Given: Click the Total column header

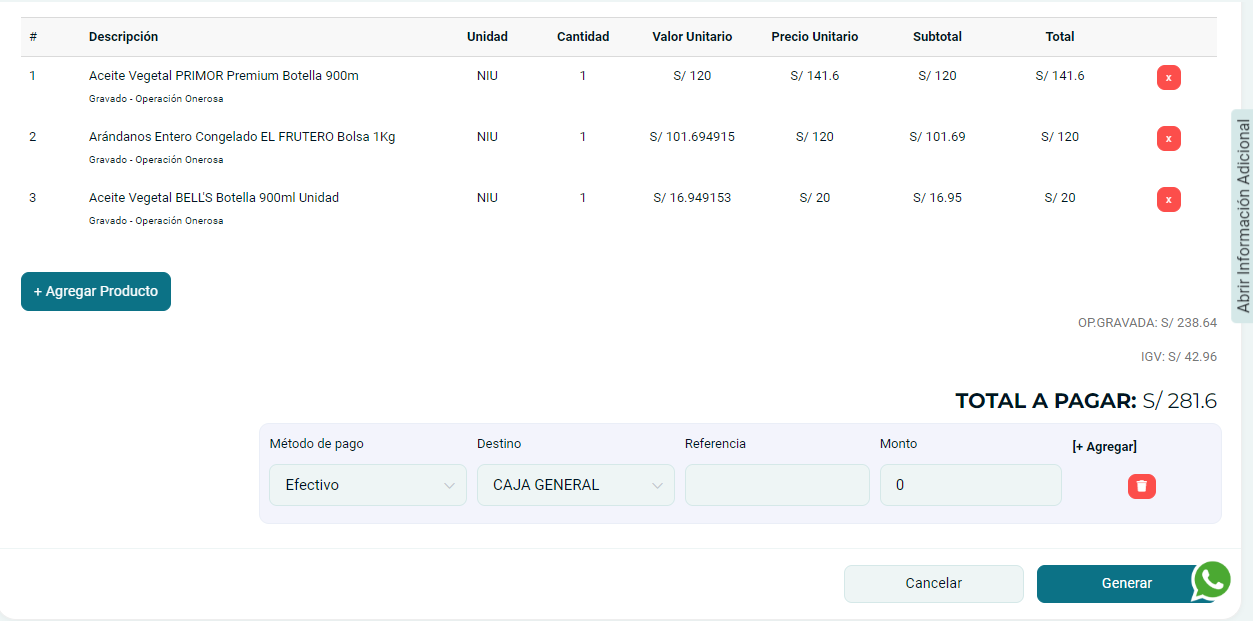Looking at the screenshot, I should tap(1059, 37).
